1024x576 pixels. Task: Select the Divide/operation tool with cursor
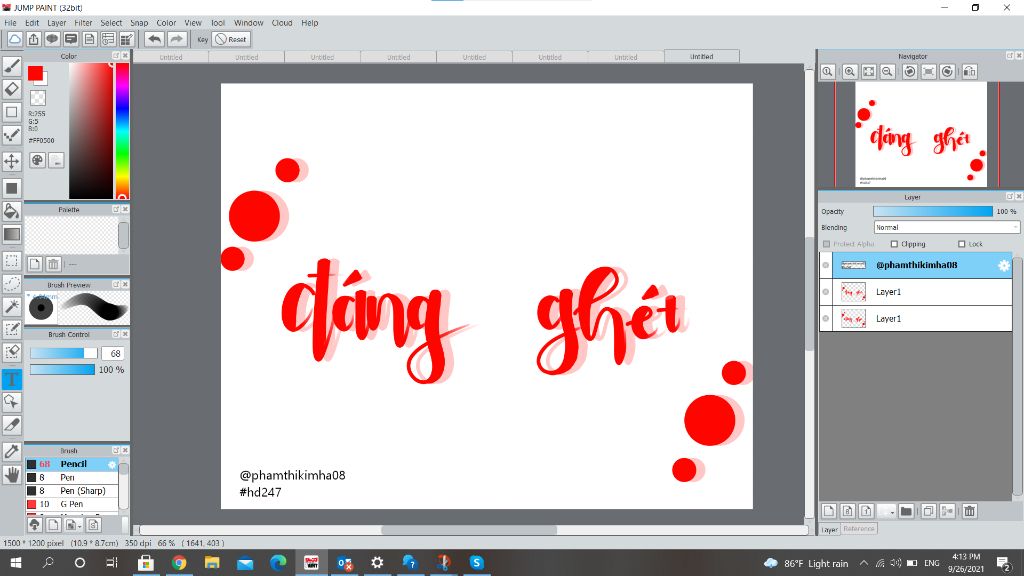(12, 401)
